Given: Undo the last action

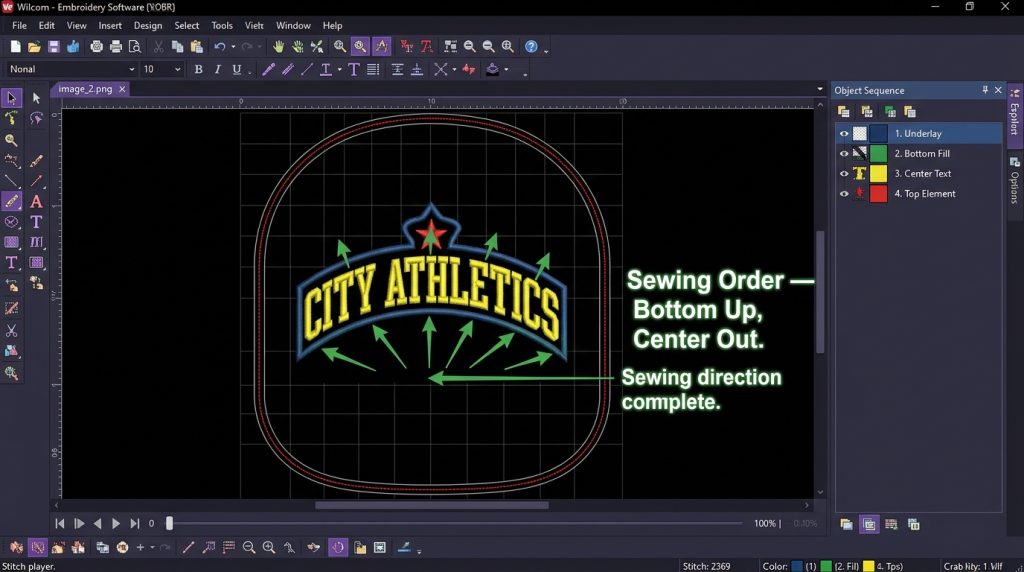Looking at the screenshot, I should point(219,46).
